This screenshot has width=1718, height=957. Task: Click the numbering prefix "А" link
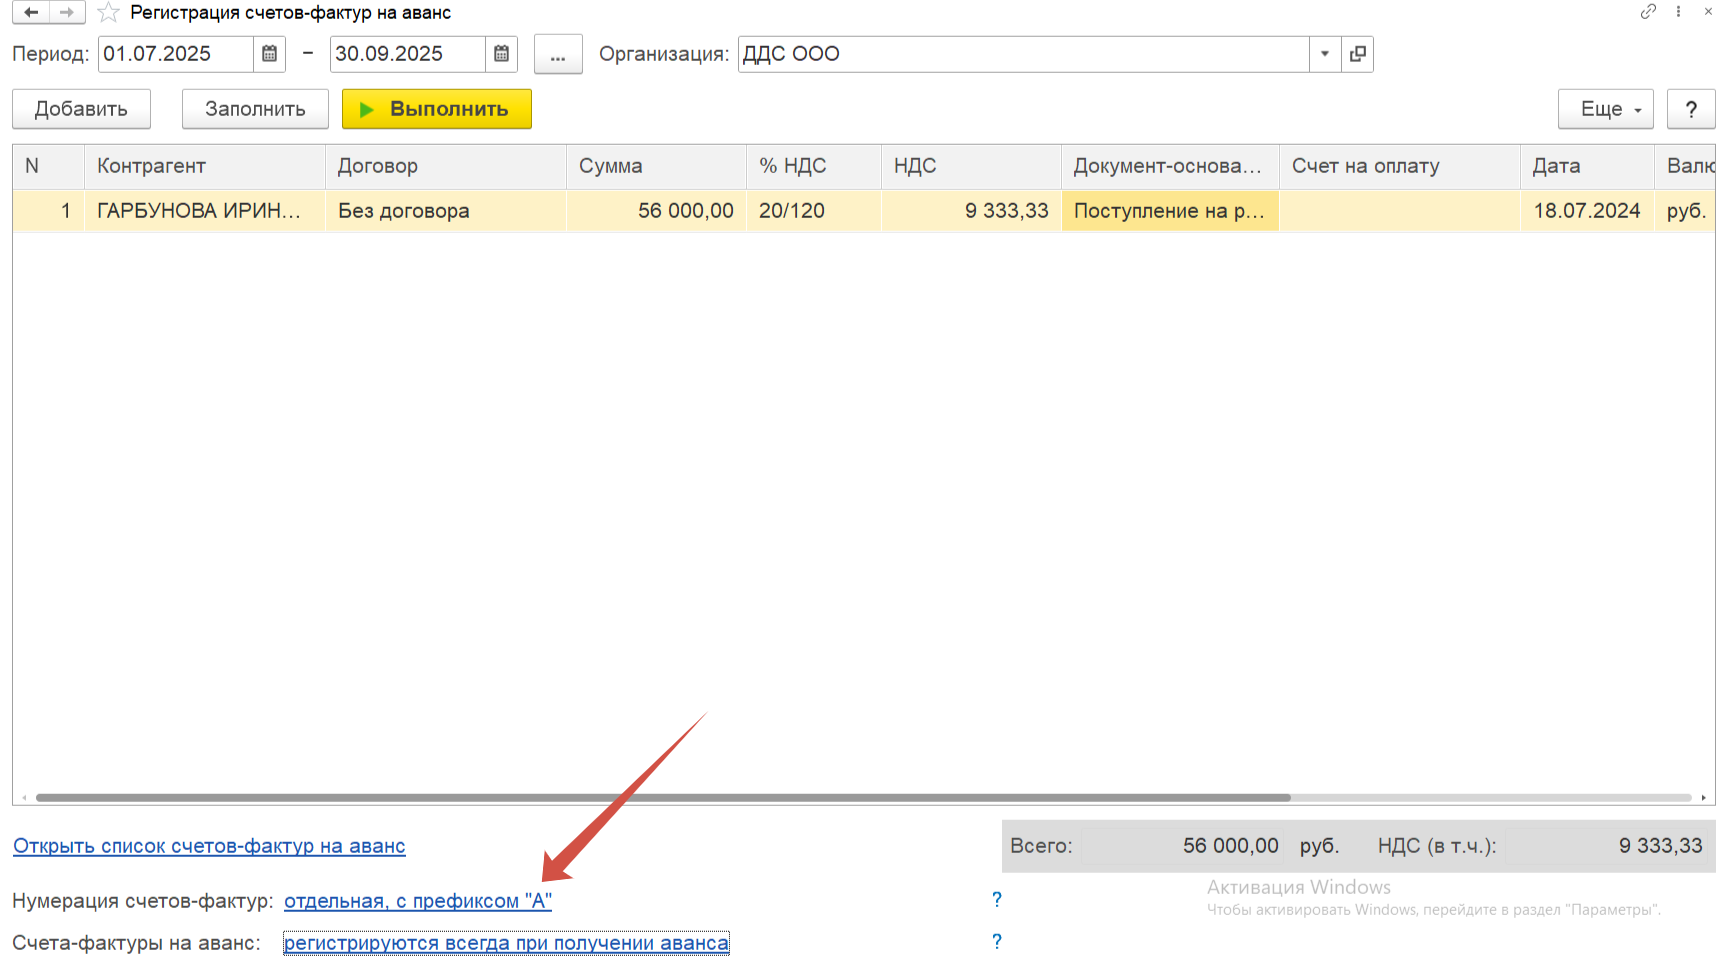(x=418, y=901)
